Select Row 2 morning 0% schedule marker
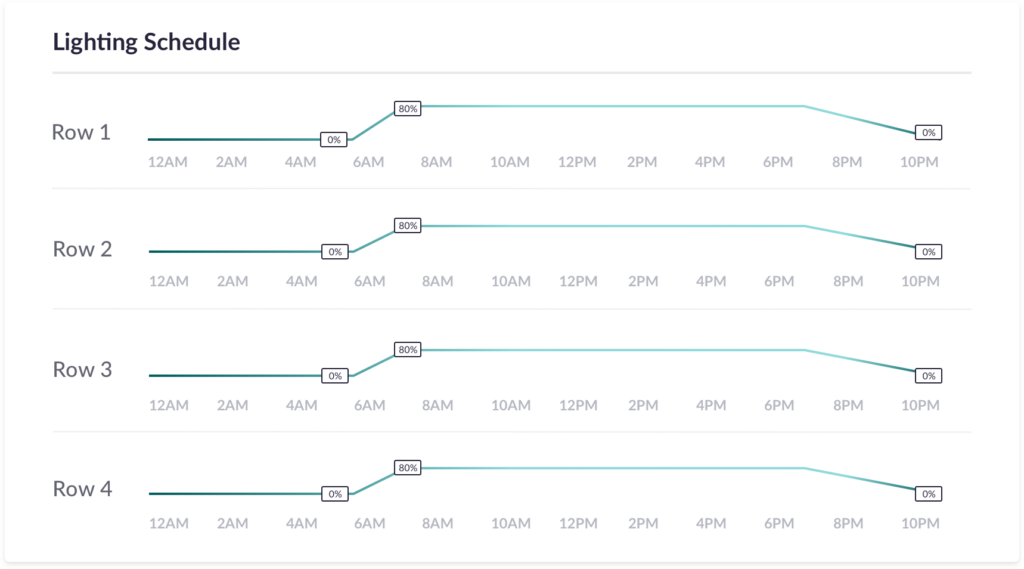1024x569 pixels. [335, 252]
